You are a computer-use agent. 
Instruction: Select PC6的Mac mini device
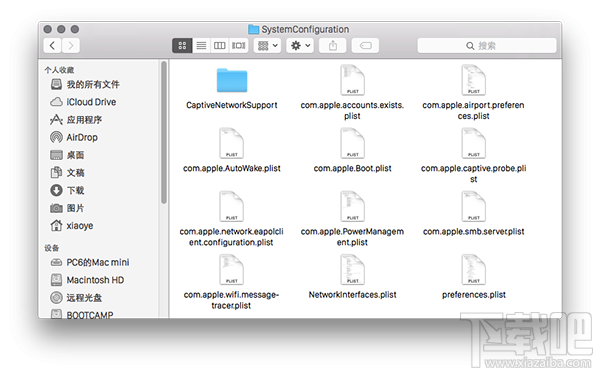click(x=90, y=262)
